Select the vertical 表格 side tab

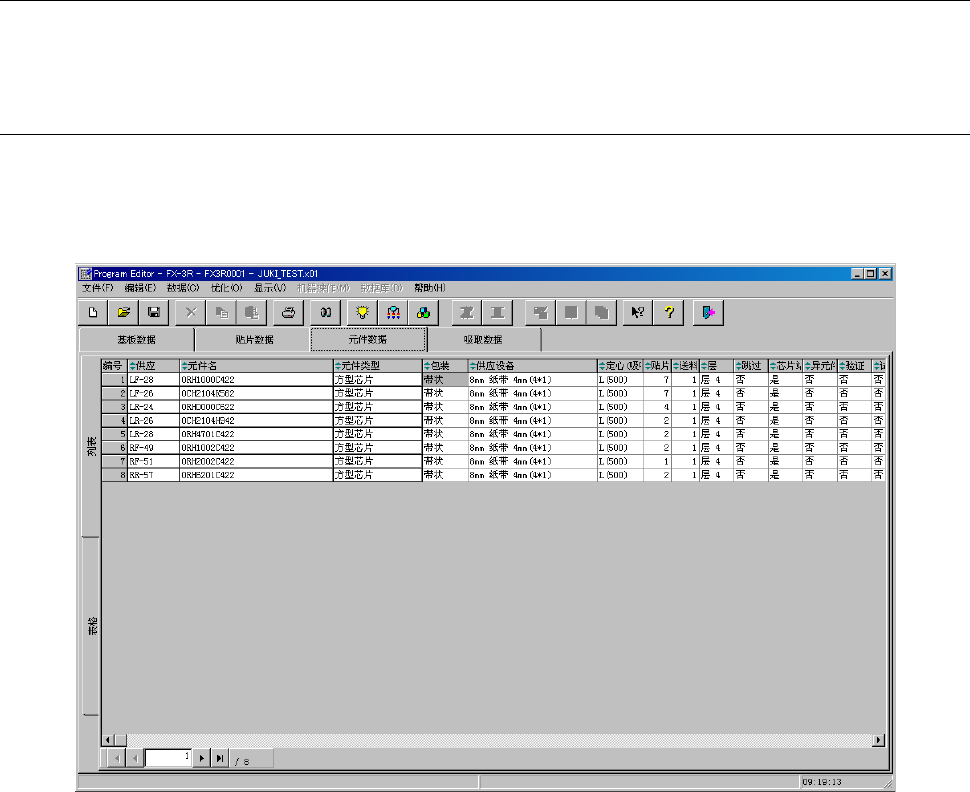(x=91, y=626)
